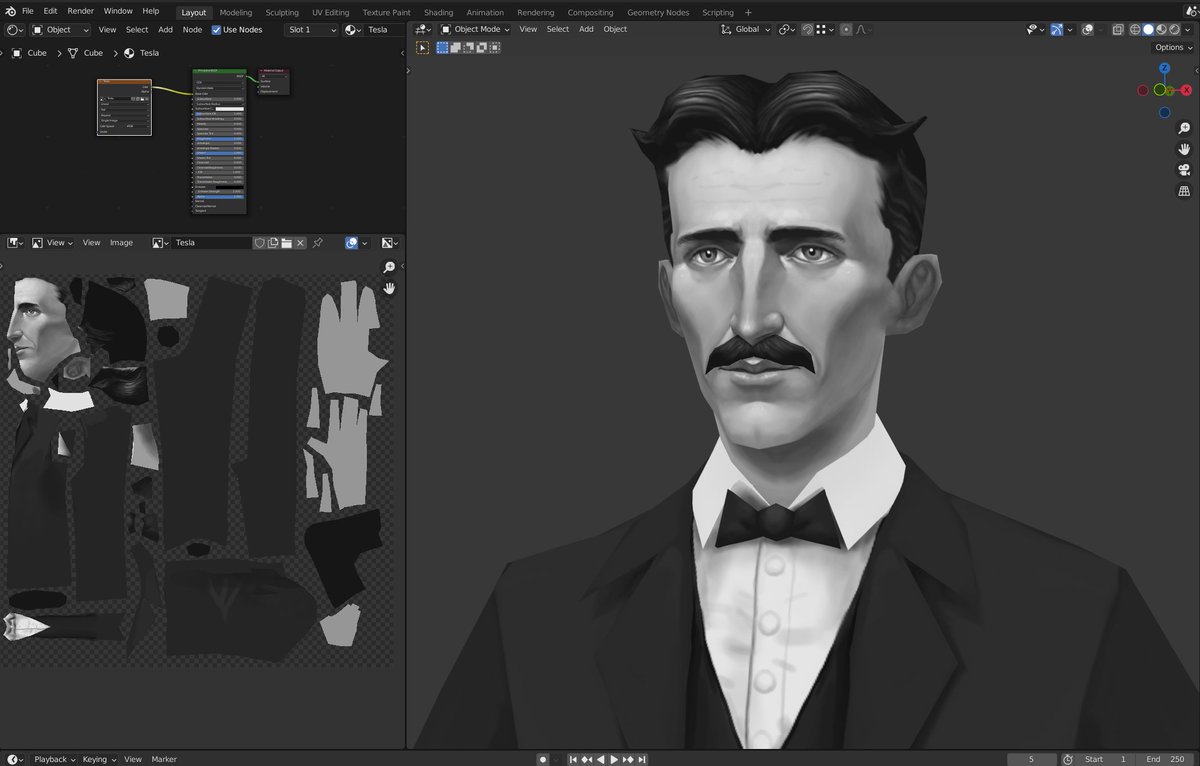The image size is (1200, 766).
Task: Open the image display channels dropdown
Action: (x=389, y=242)
